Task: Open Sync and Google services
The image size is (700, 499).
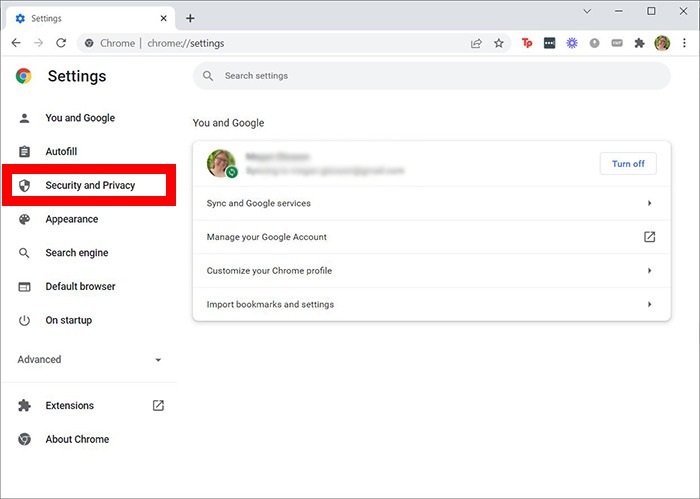Action: coord(432,203)
